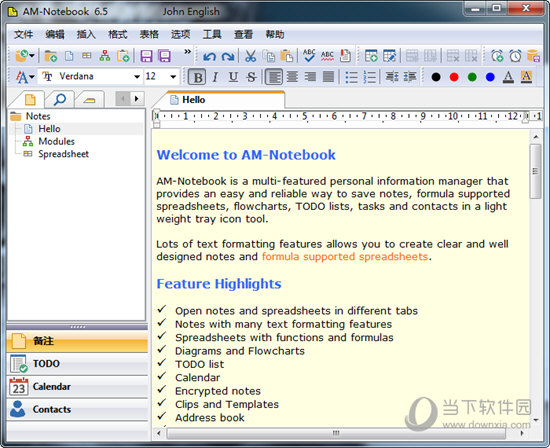Open the 工具 menu
Screen dimensions: 550x448
click(212, 34)
